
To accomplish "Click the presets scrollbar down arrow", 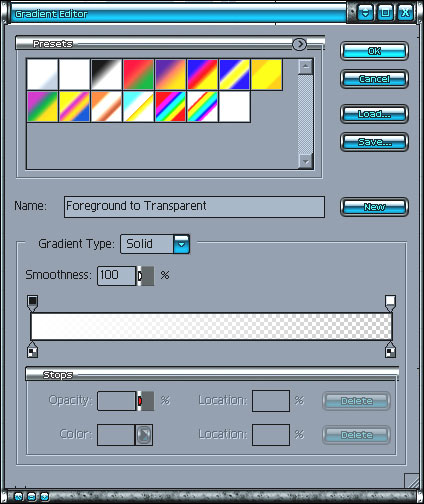I will (x=305, y=161).
